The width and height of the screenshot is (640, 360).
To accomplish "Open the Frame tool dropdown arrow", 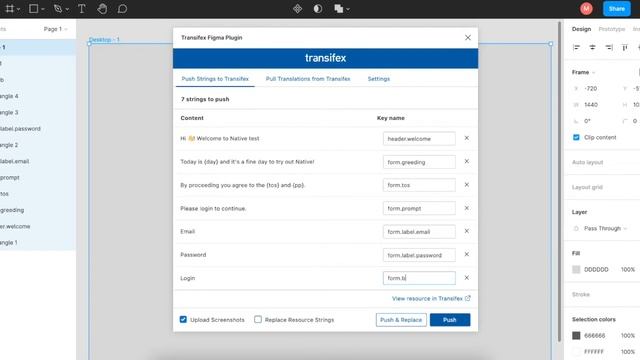I will (18, 9).
